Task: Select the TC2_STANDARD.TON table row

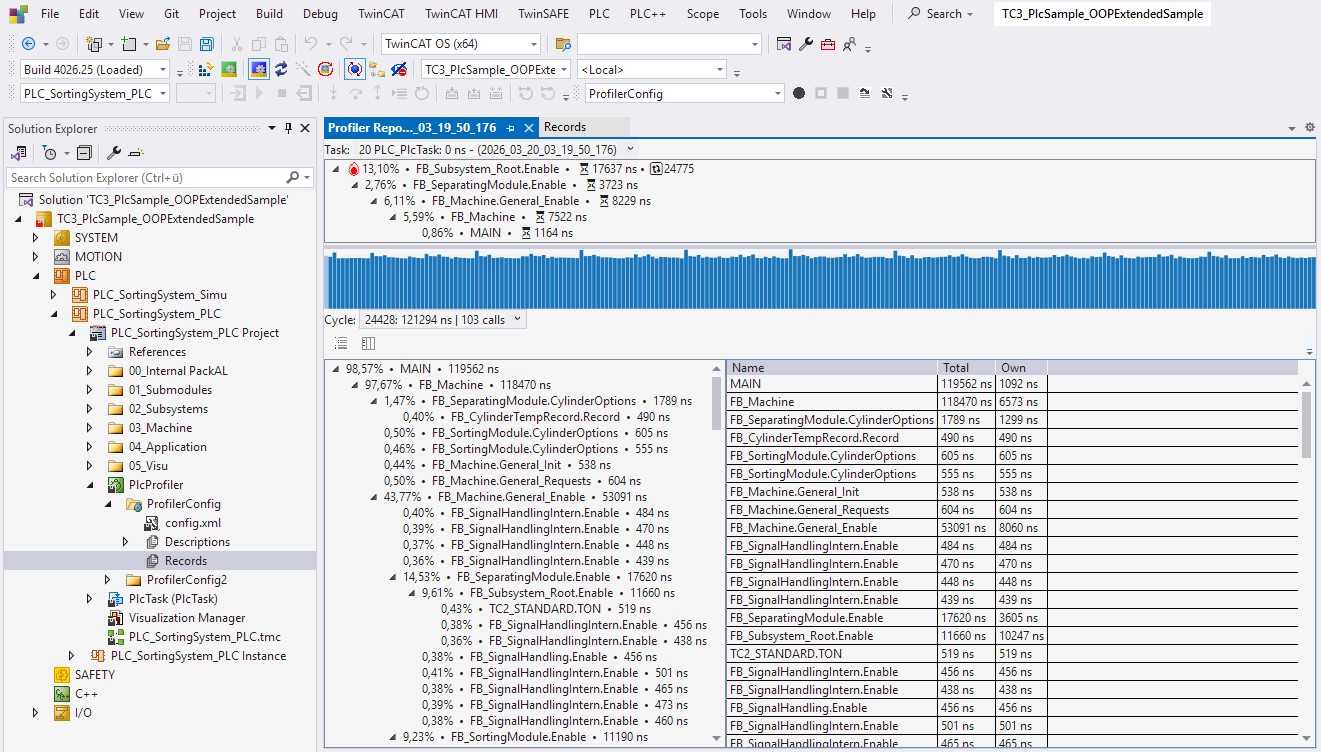Action: pyautogui.click(x=1012, y=654)
